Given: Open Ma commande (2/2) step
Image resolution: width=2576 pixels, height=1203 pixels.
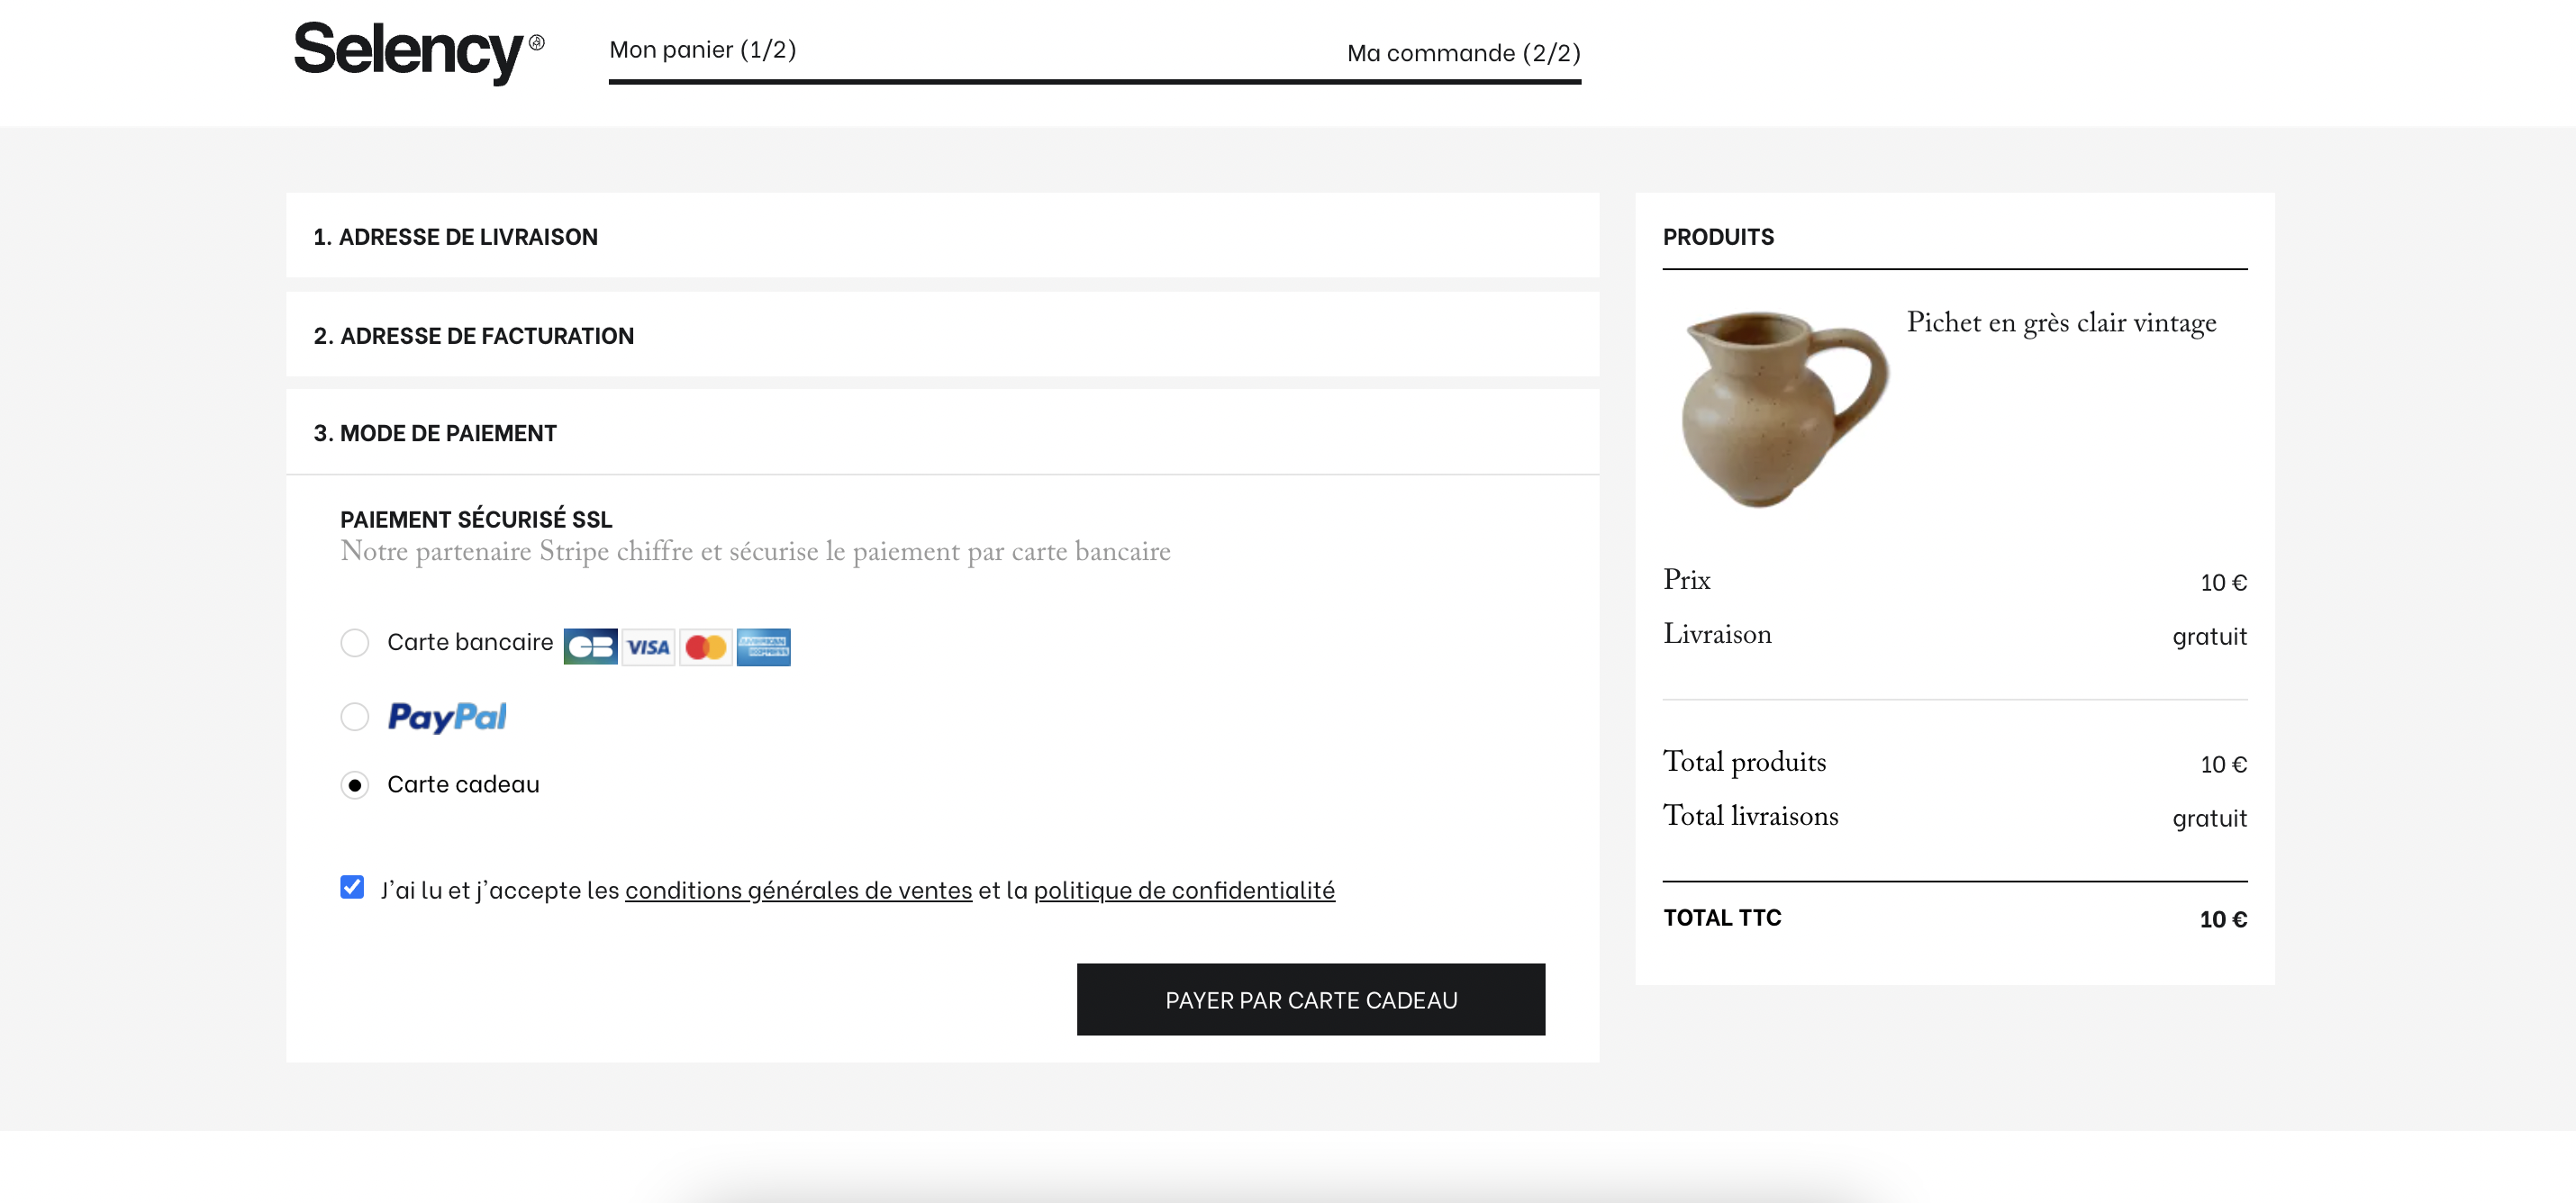Looking at the screenshot, I should tap(1464, 53).
